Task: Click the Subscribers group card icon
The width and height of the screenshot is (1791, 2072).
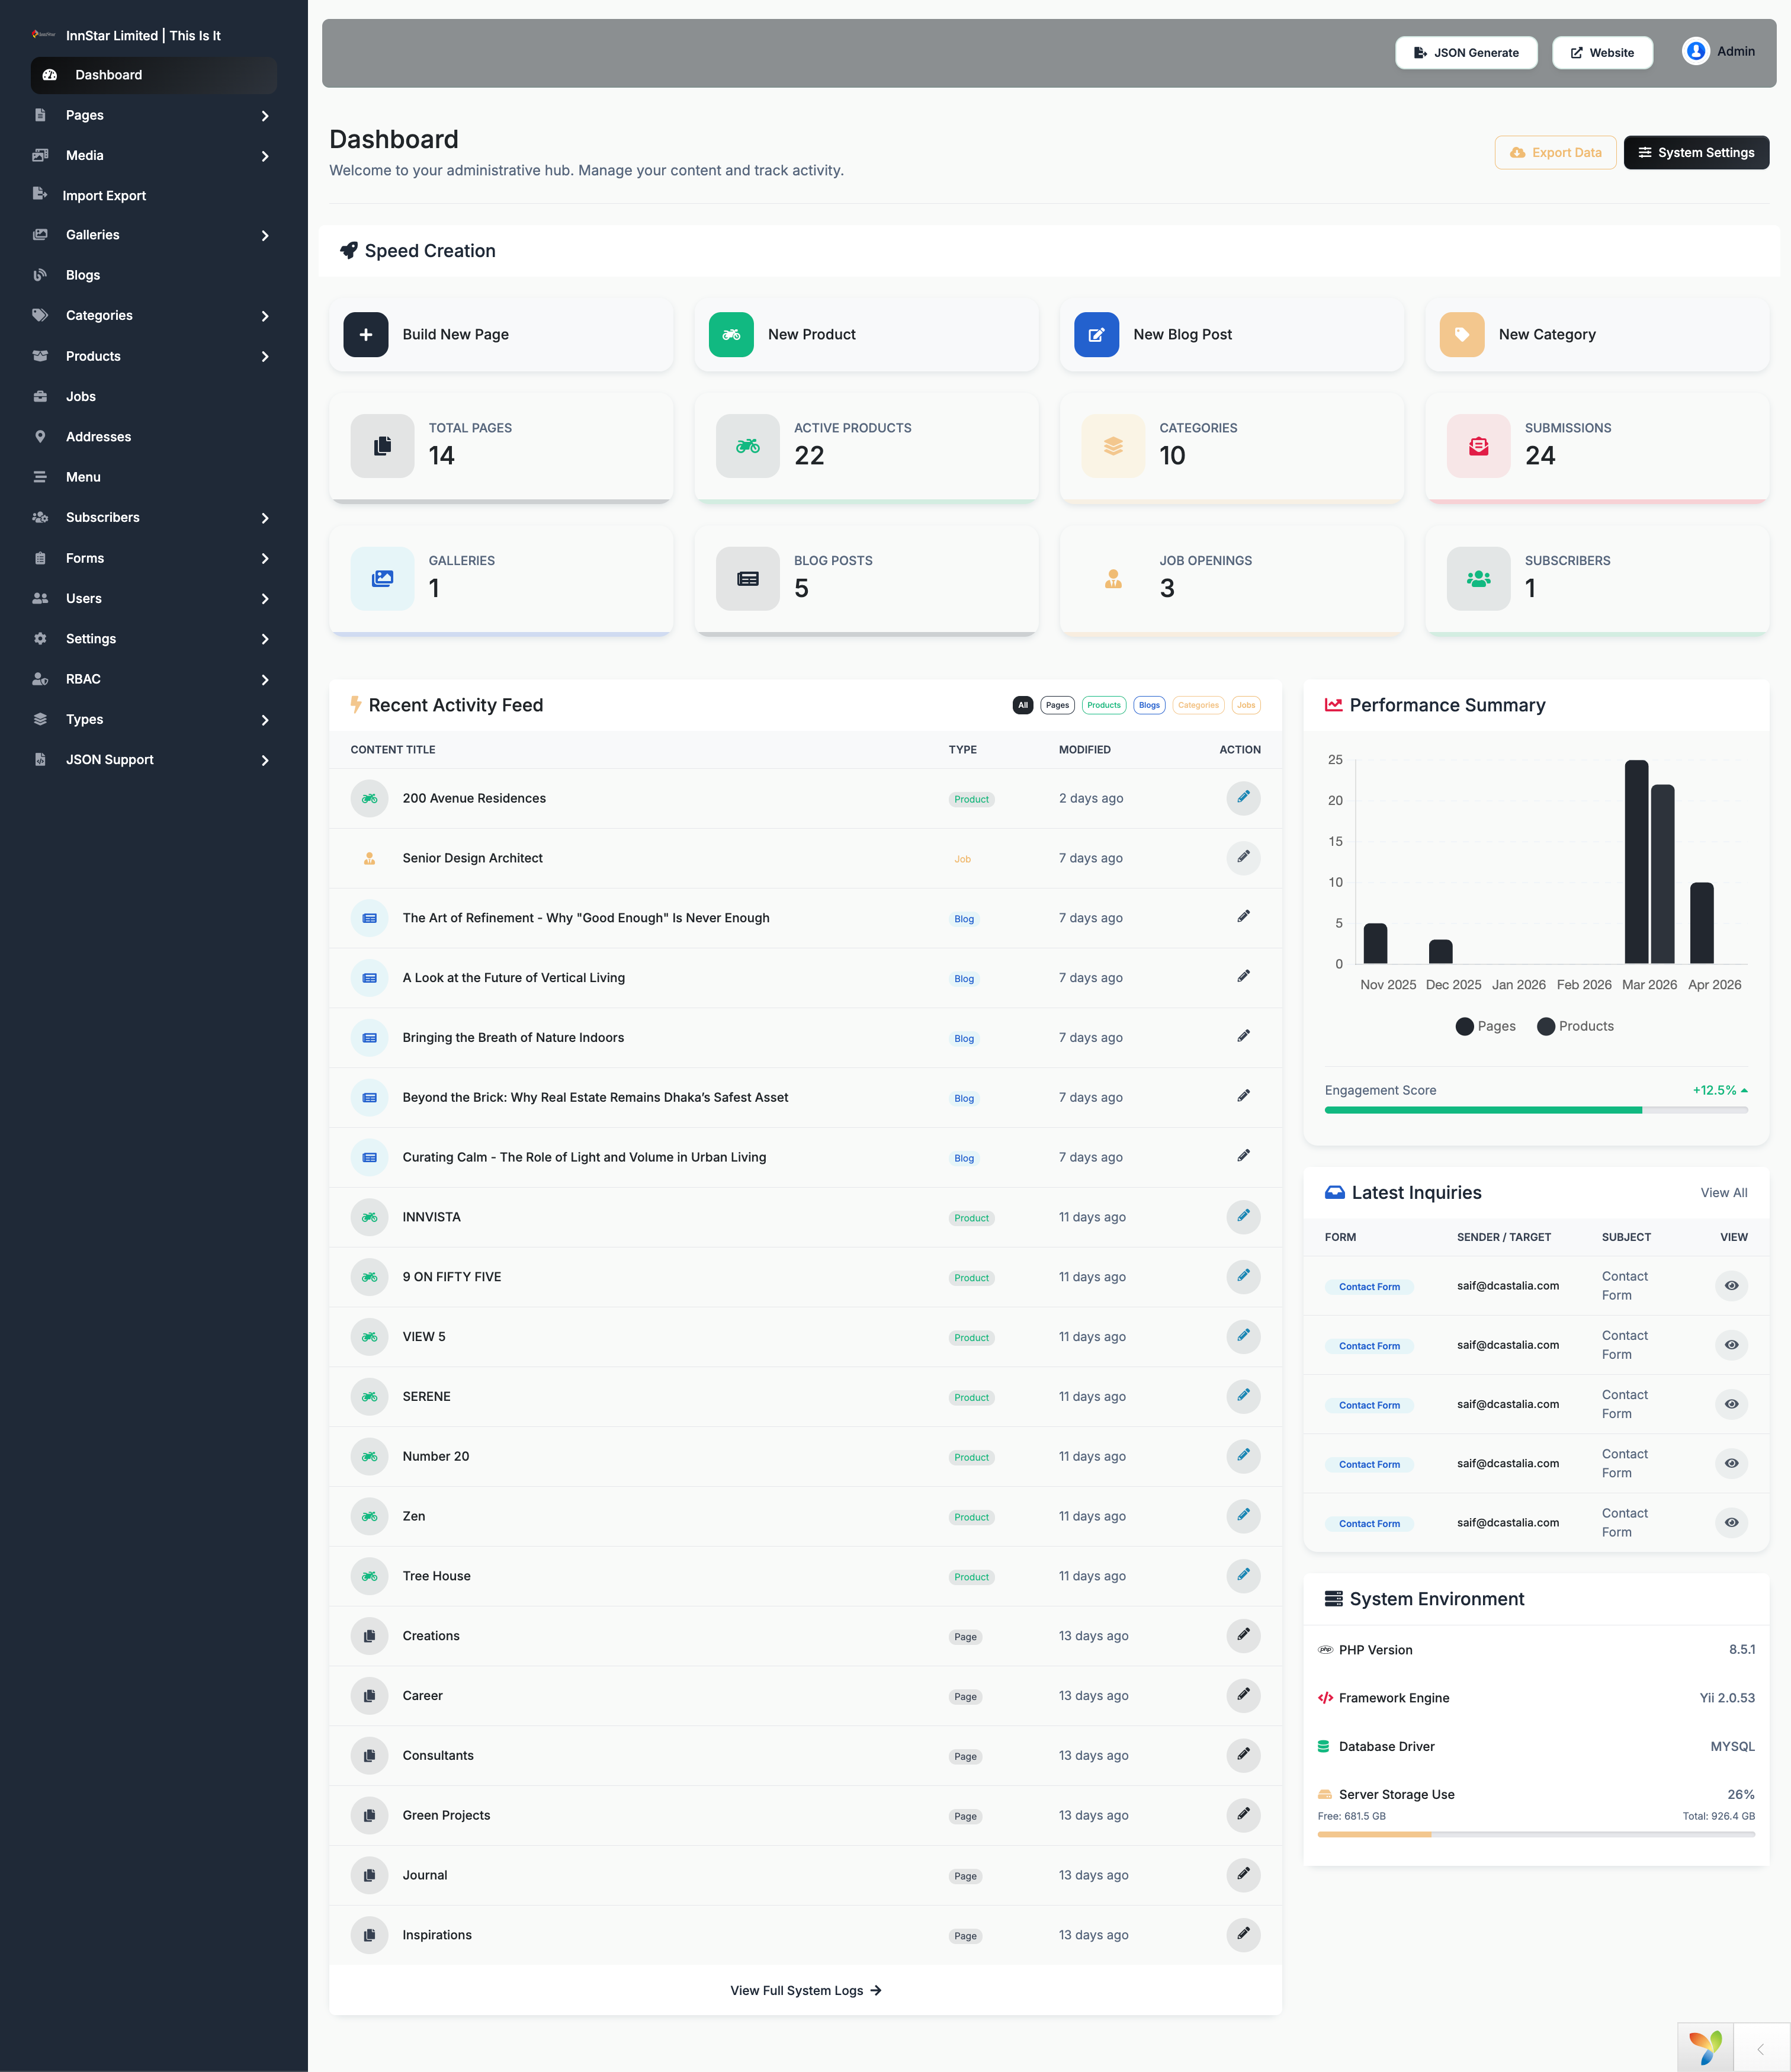Action: click(1478, 578)
